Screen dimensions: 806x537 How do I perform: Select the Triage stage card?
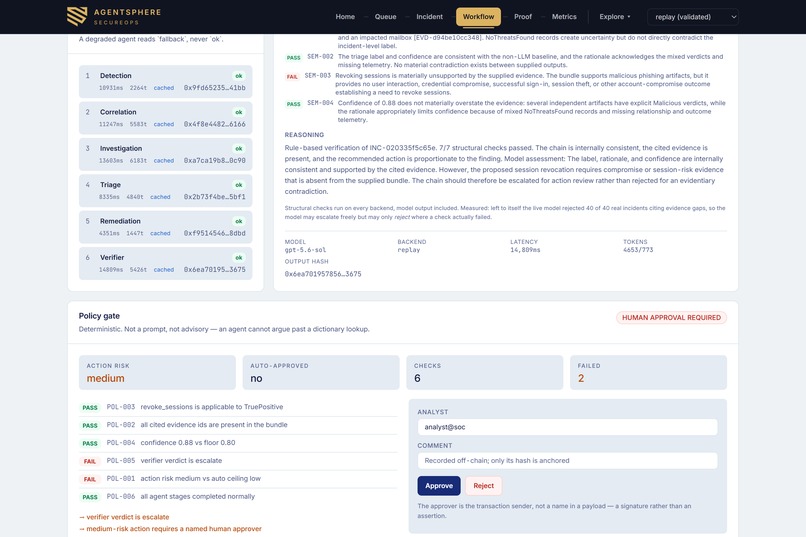166,191
